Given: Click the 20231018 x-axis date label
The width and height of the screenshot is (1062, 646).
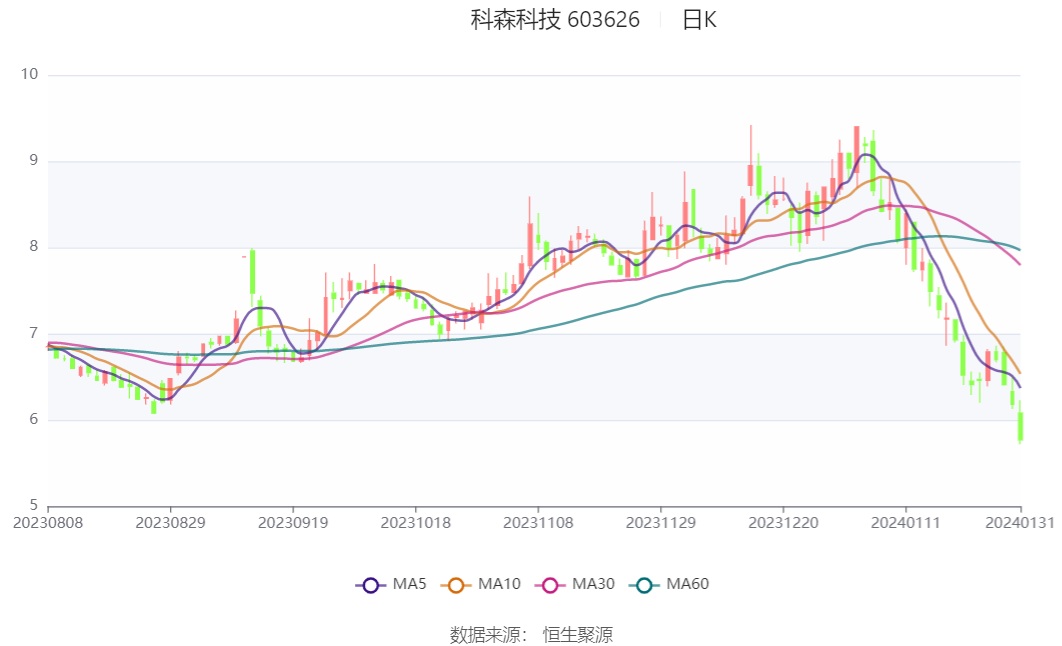Looking at the screenshot, I should 416,523.
